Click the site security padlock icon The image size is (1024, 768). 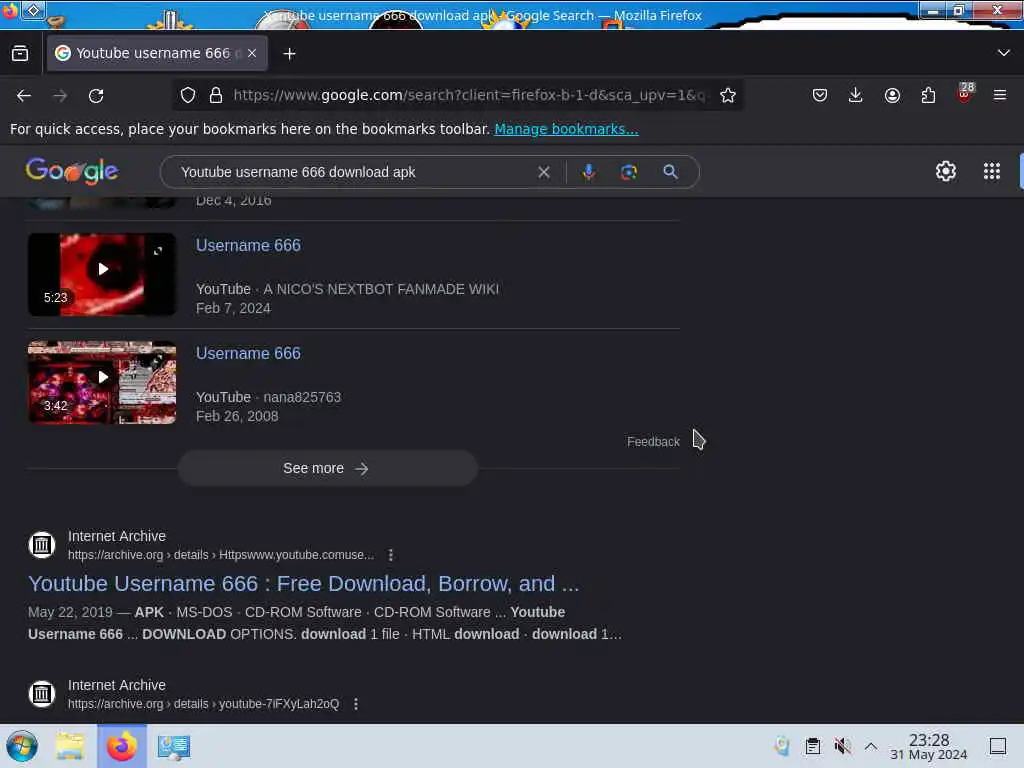(x=216, y=95)
